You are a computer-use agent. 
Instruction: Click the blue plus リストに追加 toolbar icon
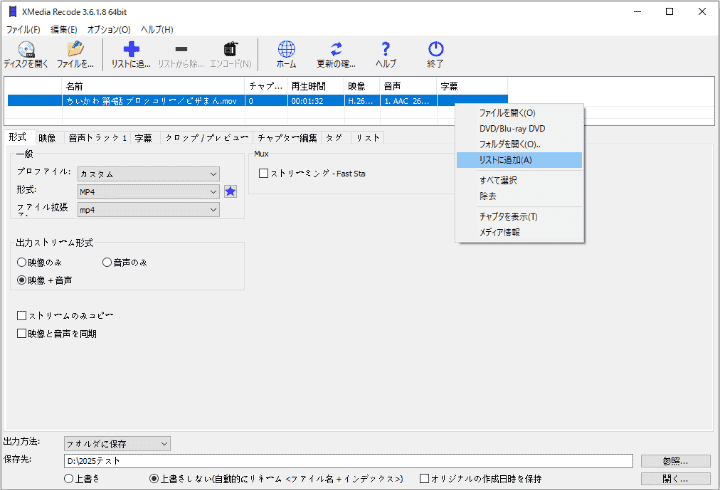pyautogui.click(x=130, y=49)
